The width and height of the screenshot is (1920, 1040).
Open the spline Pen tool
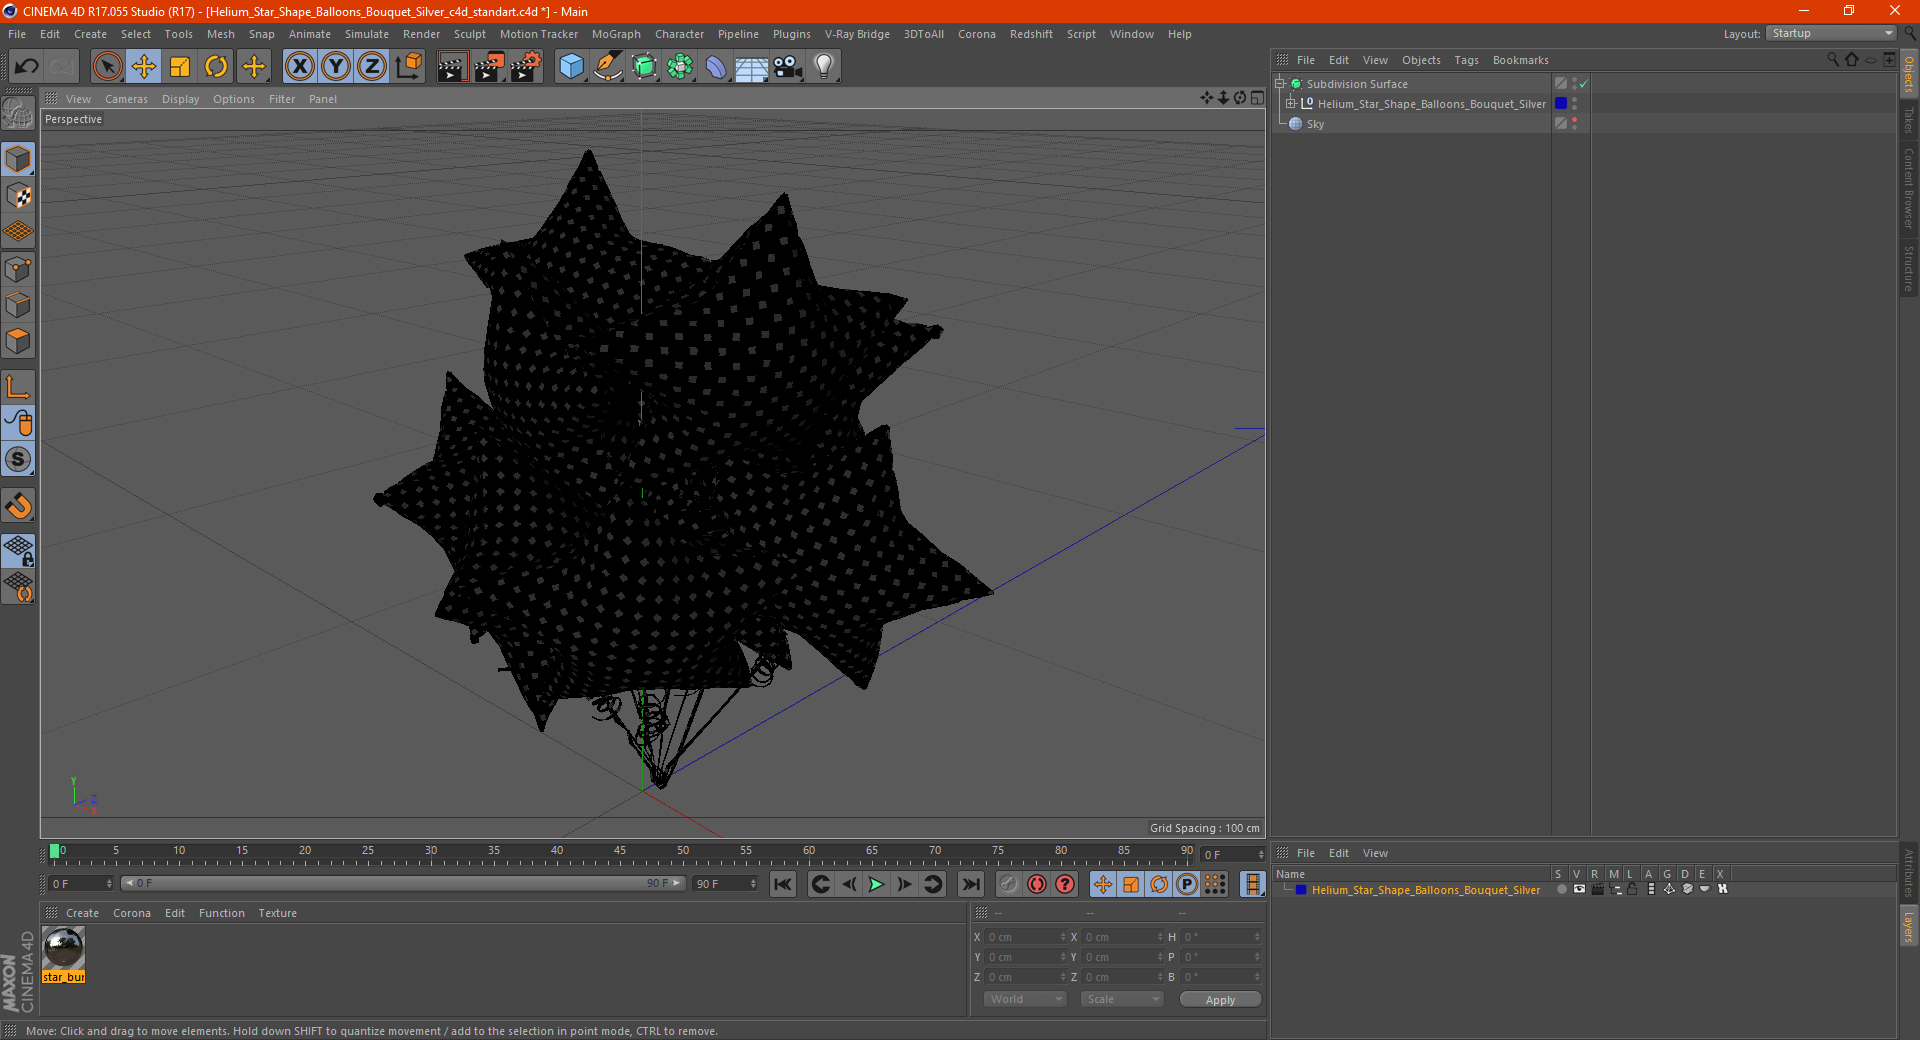pos(607,67)
